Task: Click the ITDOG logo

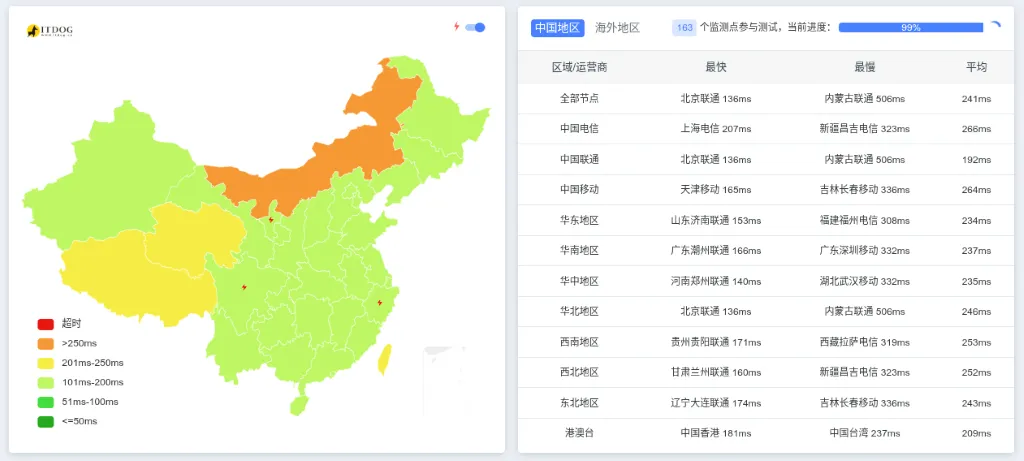Action: pyautogui.click(x=49, y=31)
